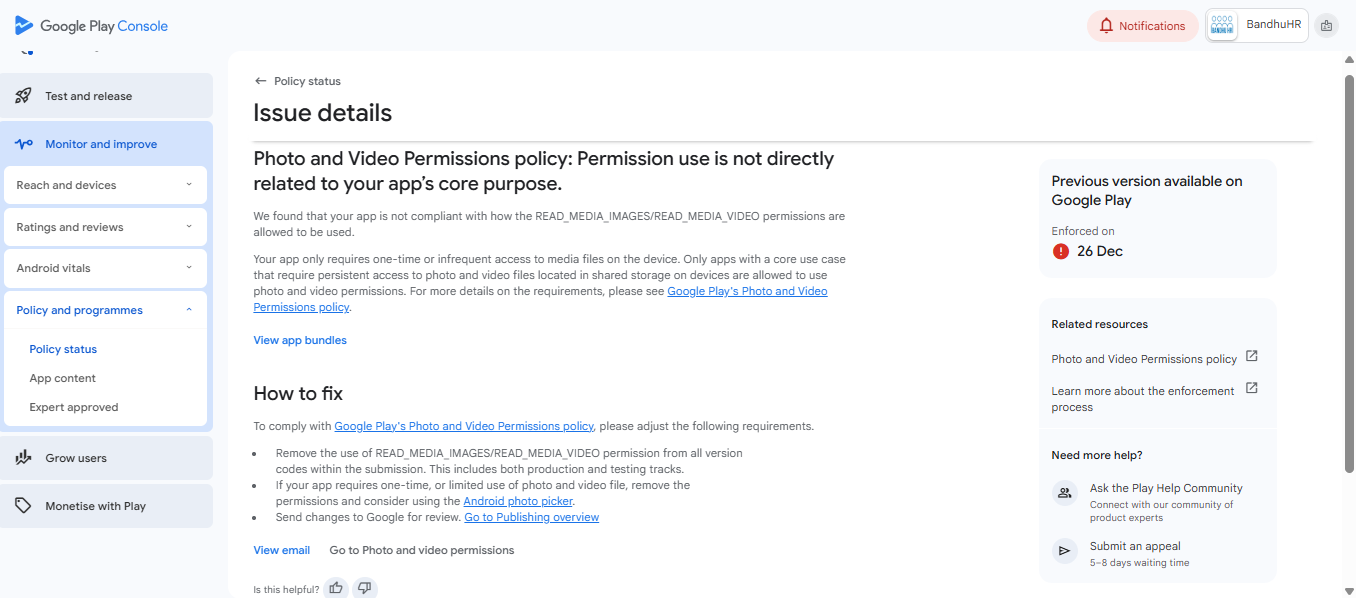This screenshot has width=1356, height=598.
Task: Click the Play Help Community people icon
Action: [x=1065, y=492]
